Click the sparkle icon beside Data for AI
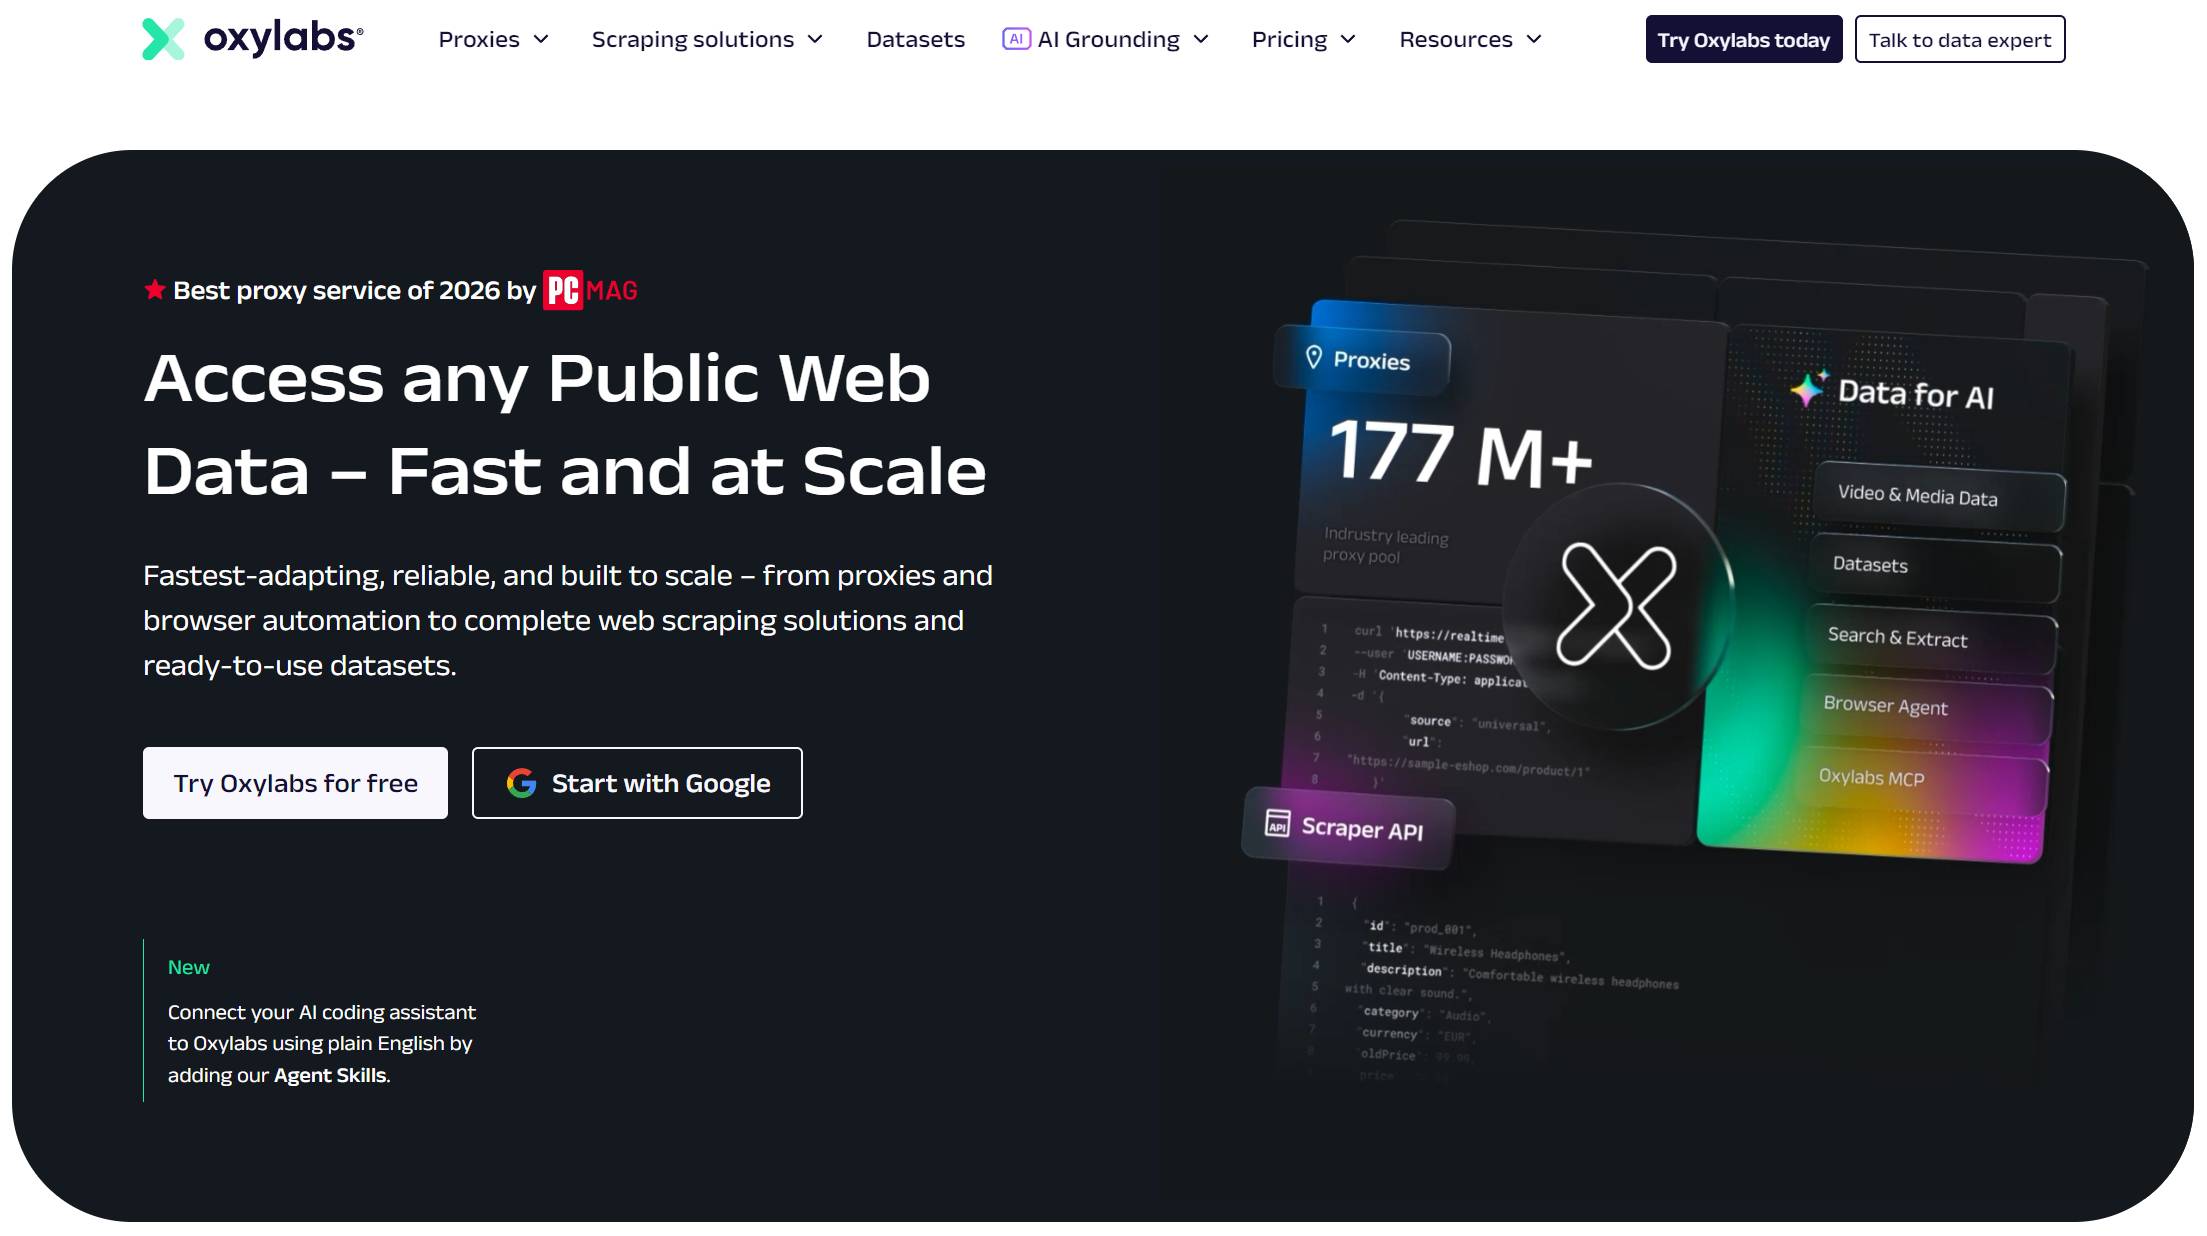Screen dimensions: 2207x1236 pos(1808,387)
